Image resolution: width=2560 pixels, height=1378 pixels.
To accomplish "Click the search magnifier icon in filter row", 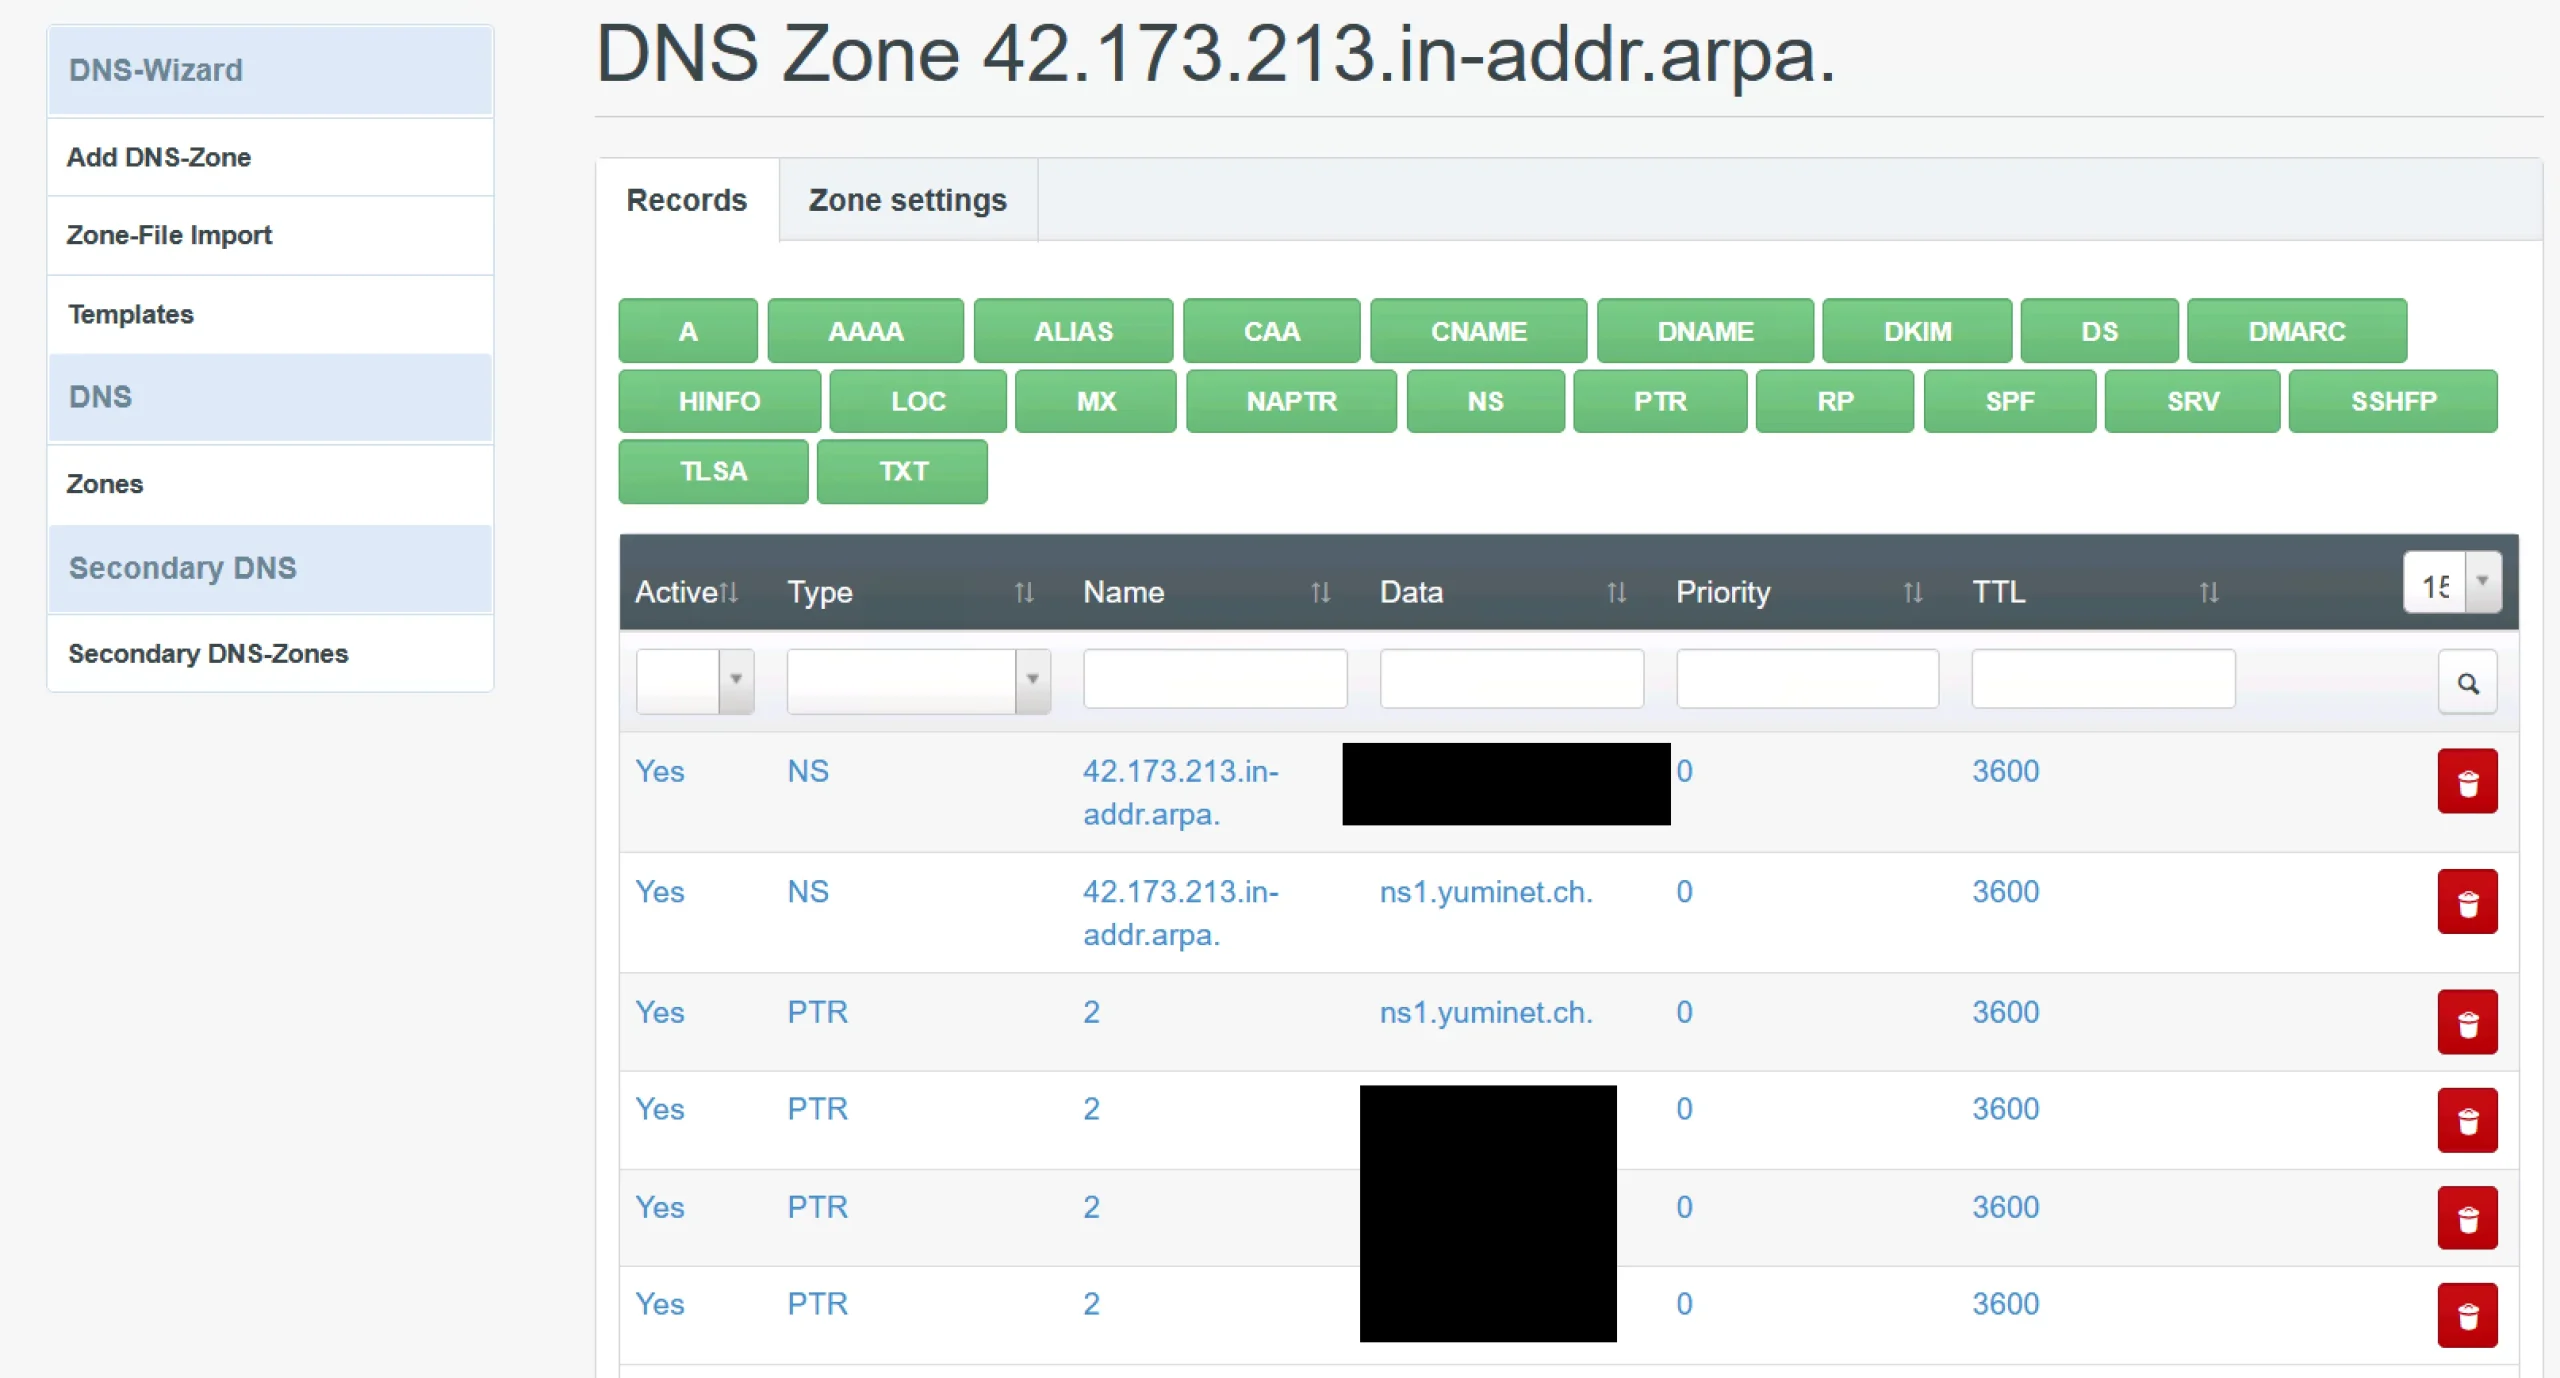I will coord(2466,683).
